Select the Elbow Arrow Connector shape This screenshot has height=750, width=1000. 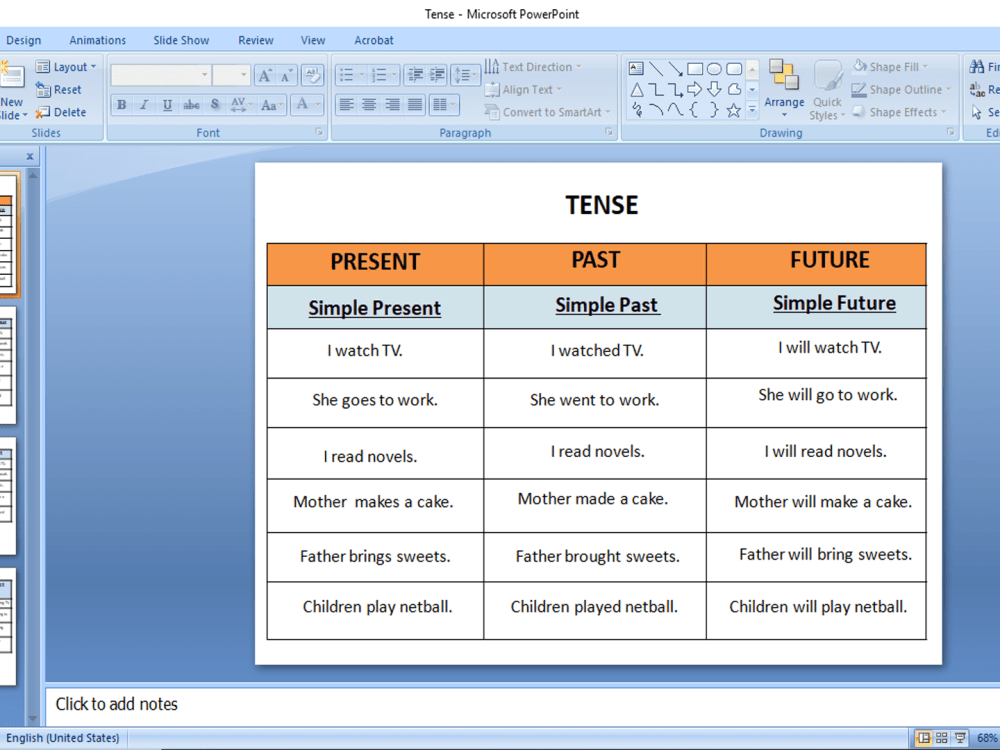coord(675,89)
